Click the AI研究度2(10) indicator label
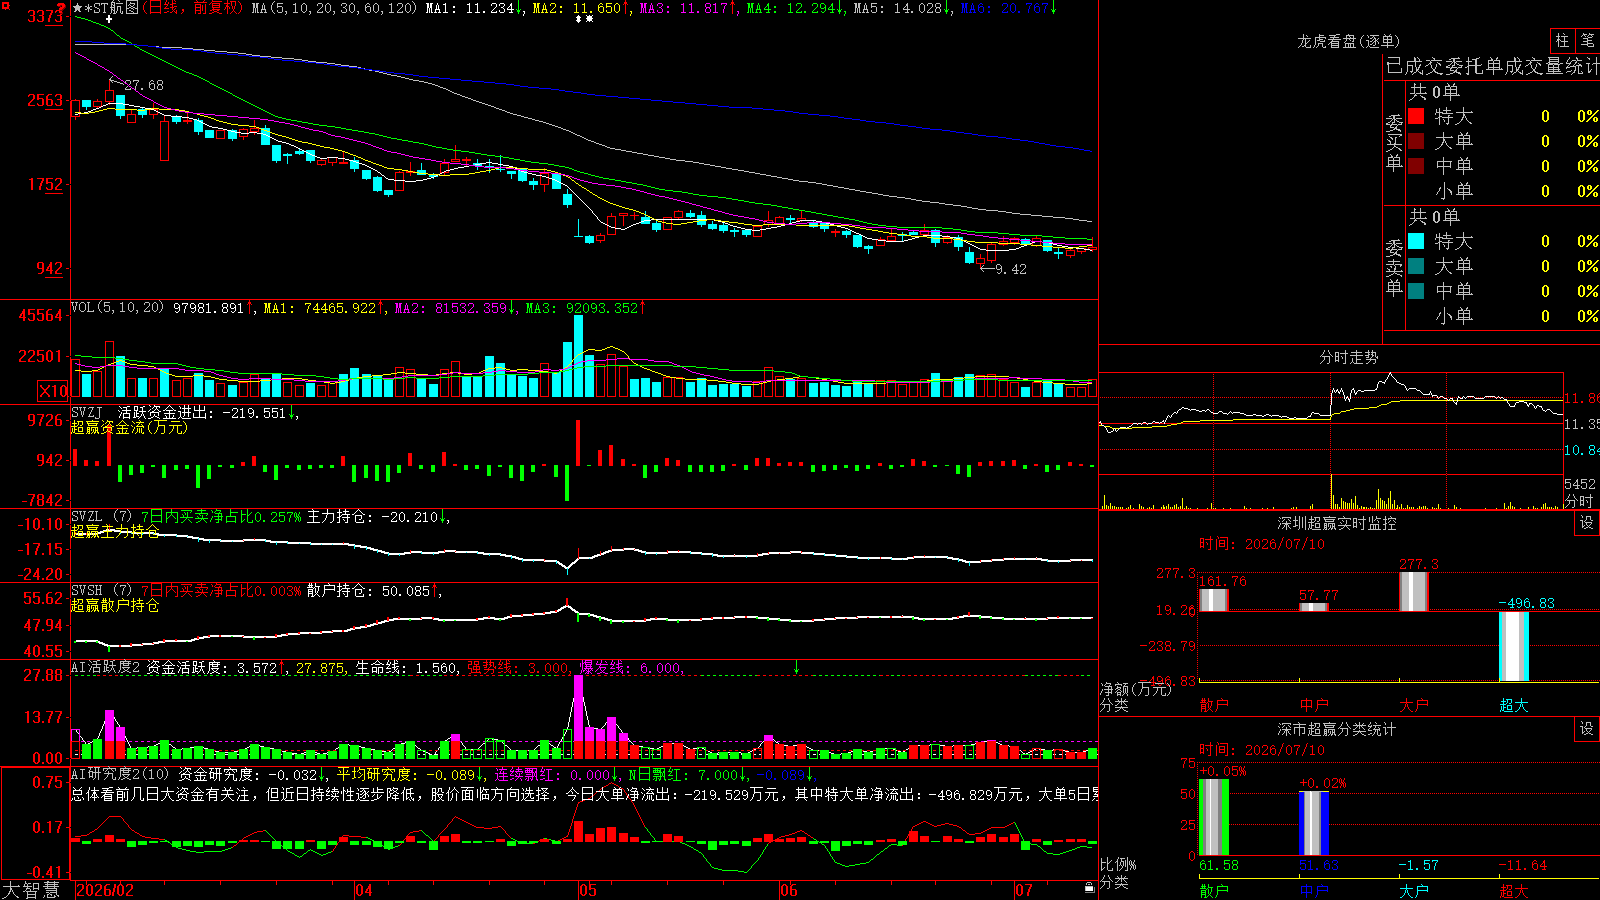Image resolution: width=1600 pixels, height=900 pixels. click(x=120, y=774)
